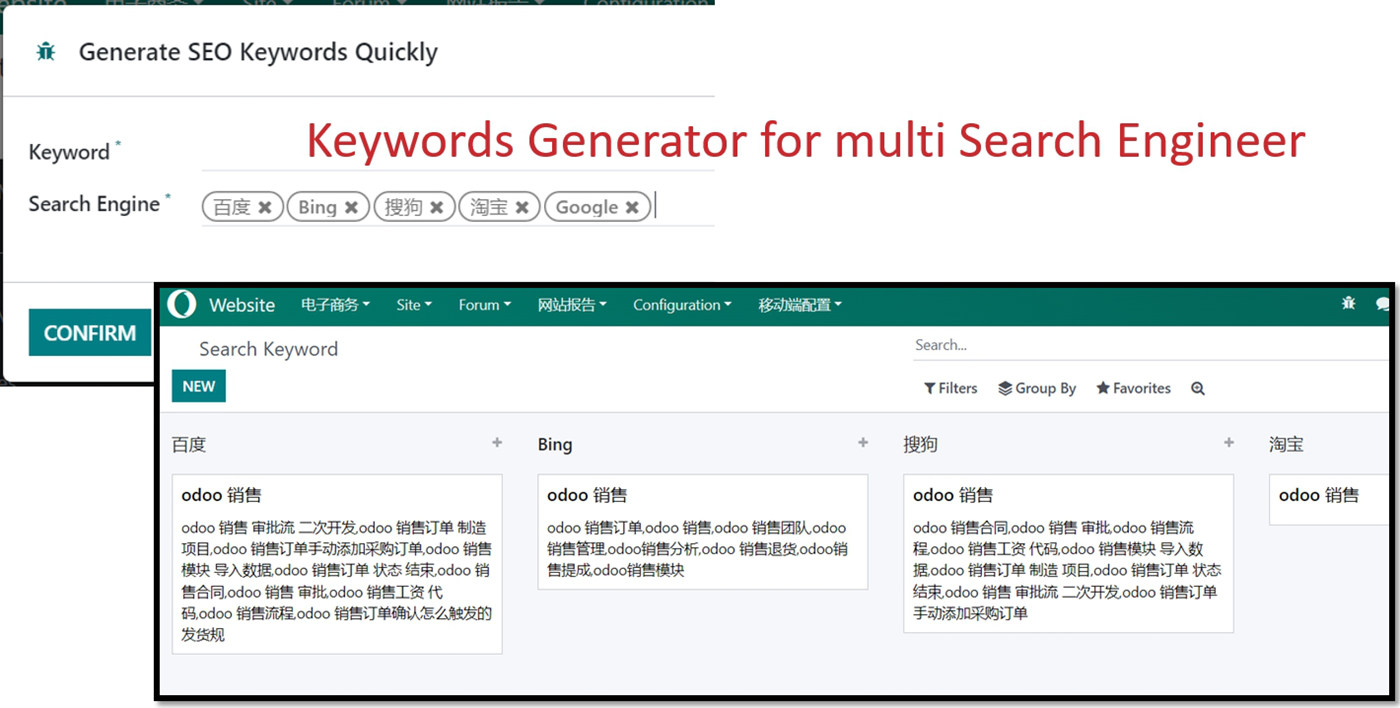
Task: Add a card to the 搜狗 column
Action: click(1229, 442)
